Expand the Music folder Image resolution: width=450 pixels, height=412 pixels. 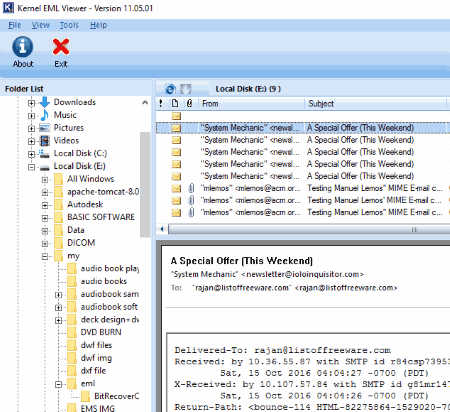(x=31, y=116)
